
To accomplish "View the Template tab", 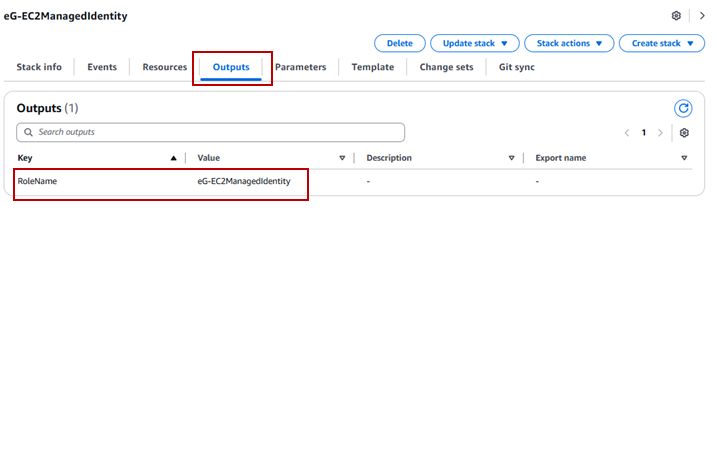I will pos(372,67).
